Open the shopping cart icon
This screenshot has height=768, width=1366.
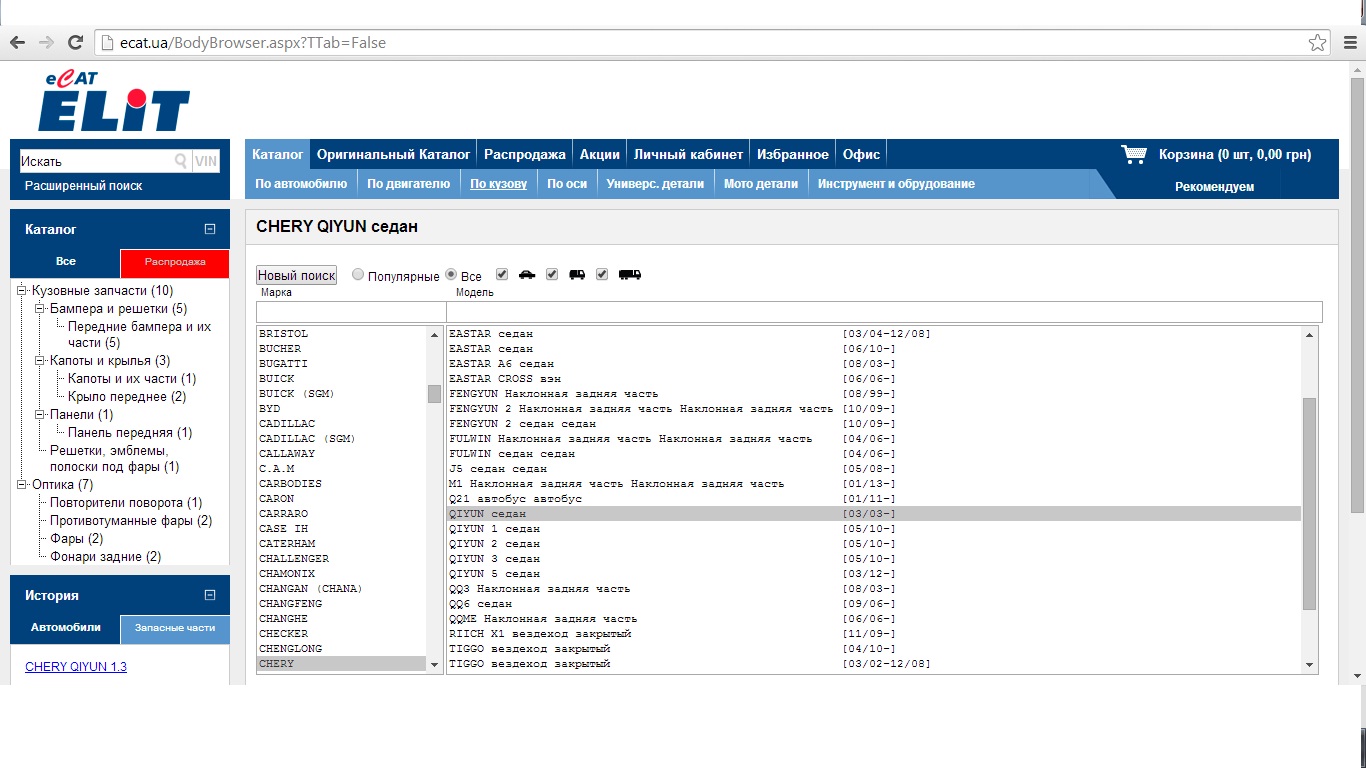[x=1134, y=154]
